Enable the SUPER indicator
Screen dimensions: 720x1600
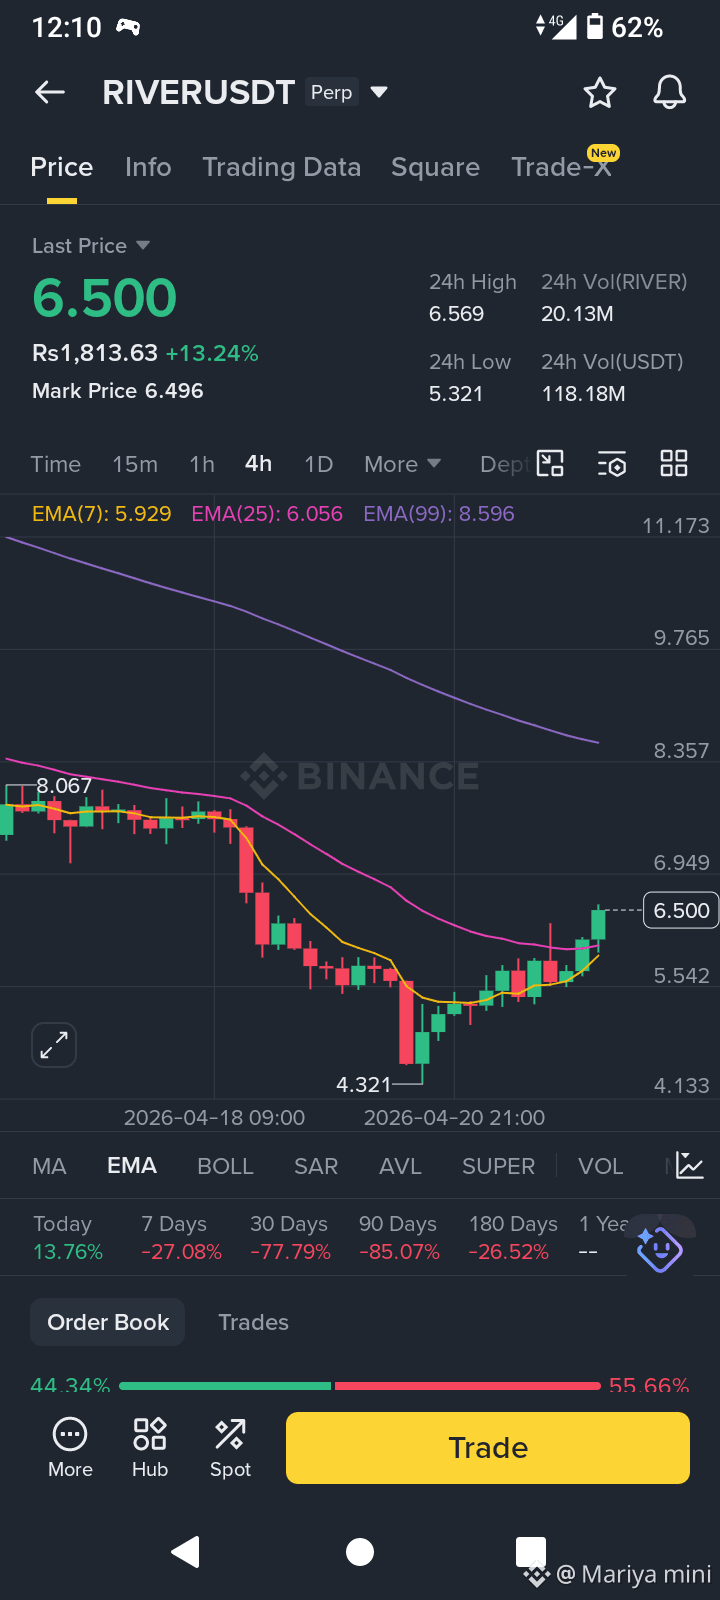(x=498, y=1166)
